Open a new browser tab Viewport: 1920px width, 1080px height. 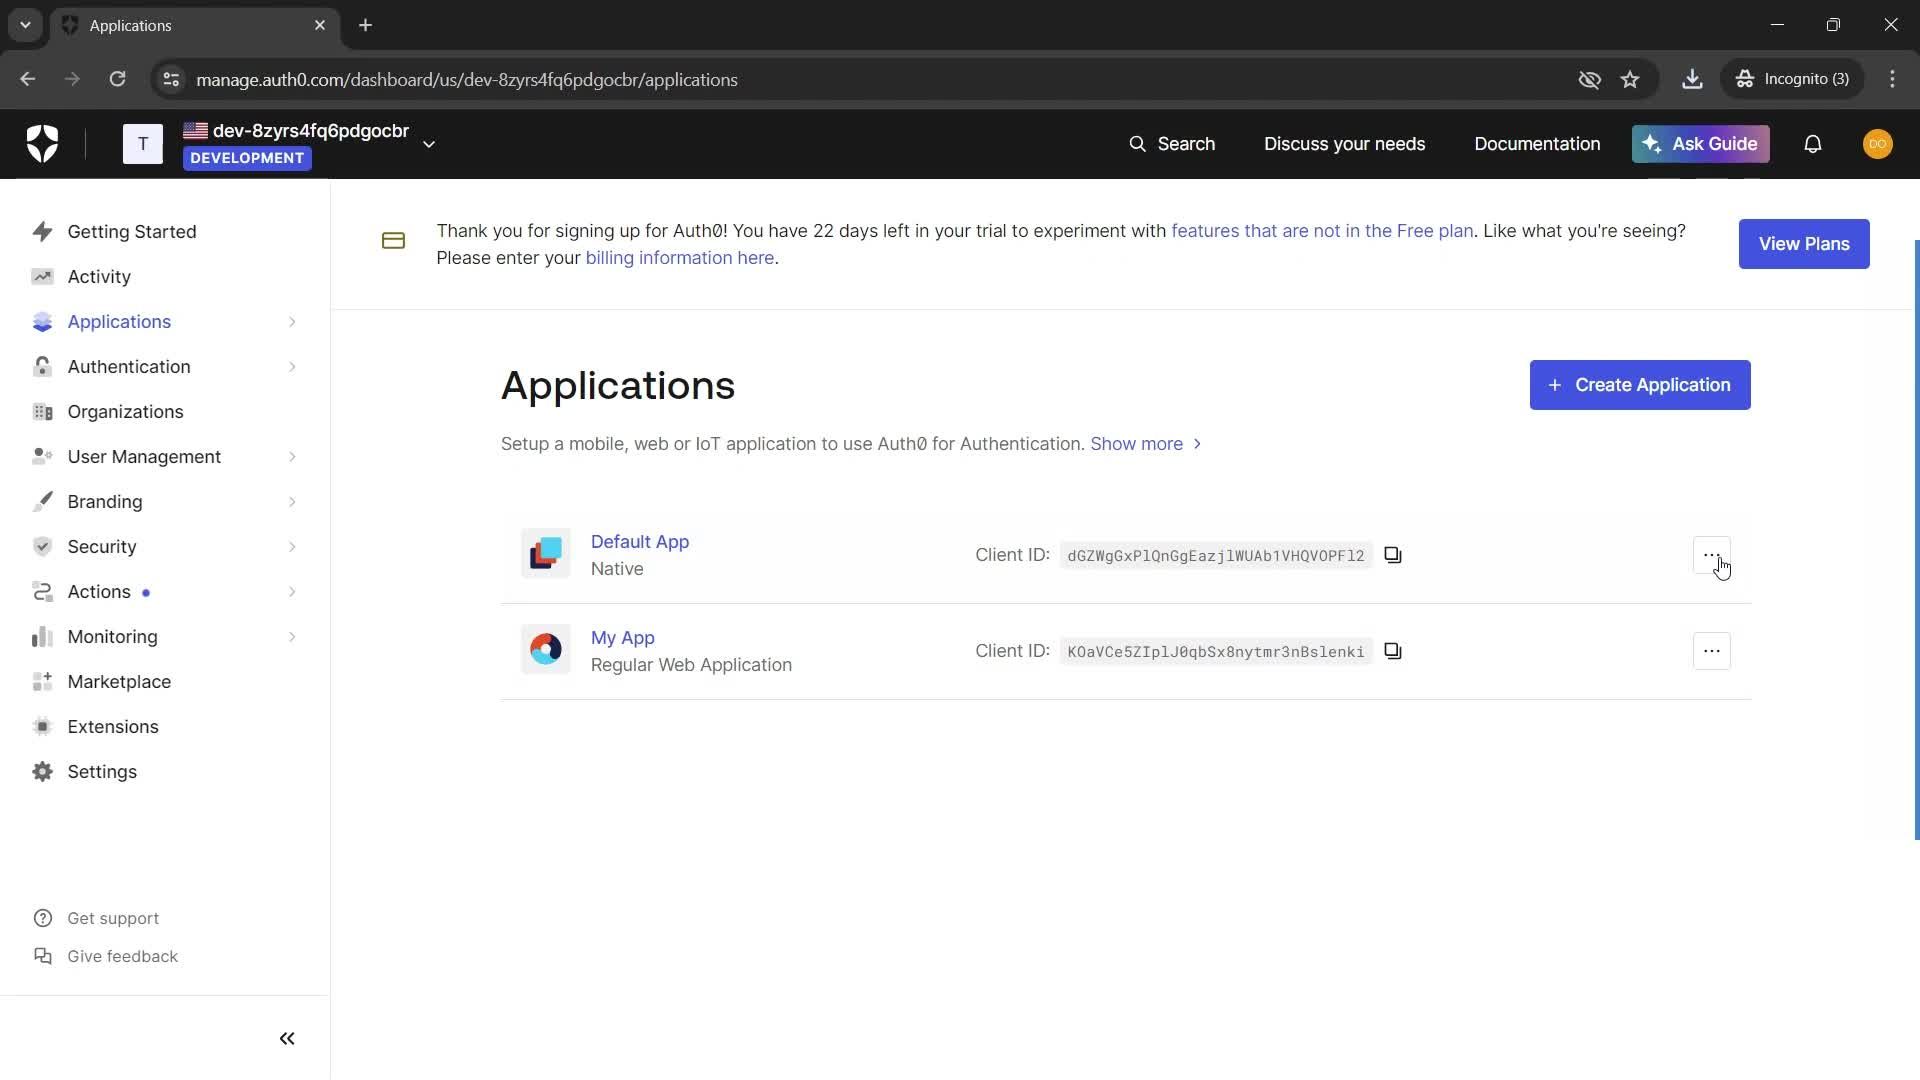(x=366, y=25)
